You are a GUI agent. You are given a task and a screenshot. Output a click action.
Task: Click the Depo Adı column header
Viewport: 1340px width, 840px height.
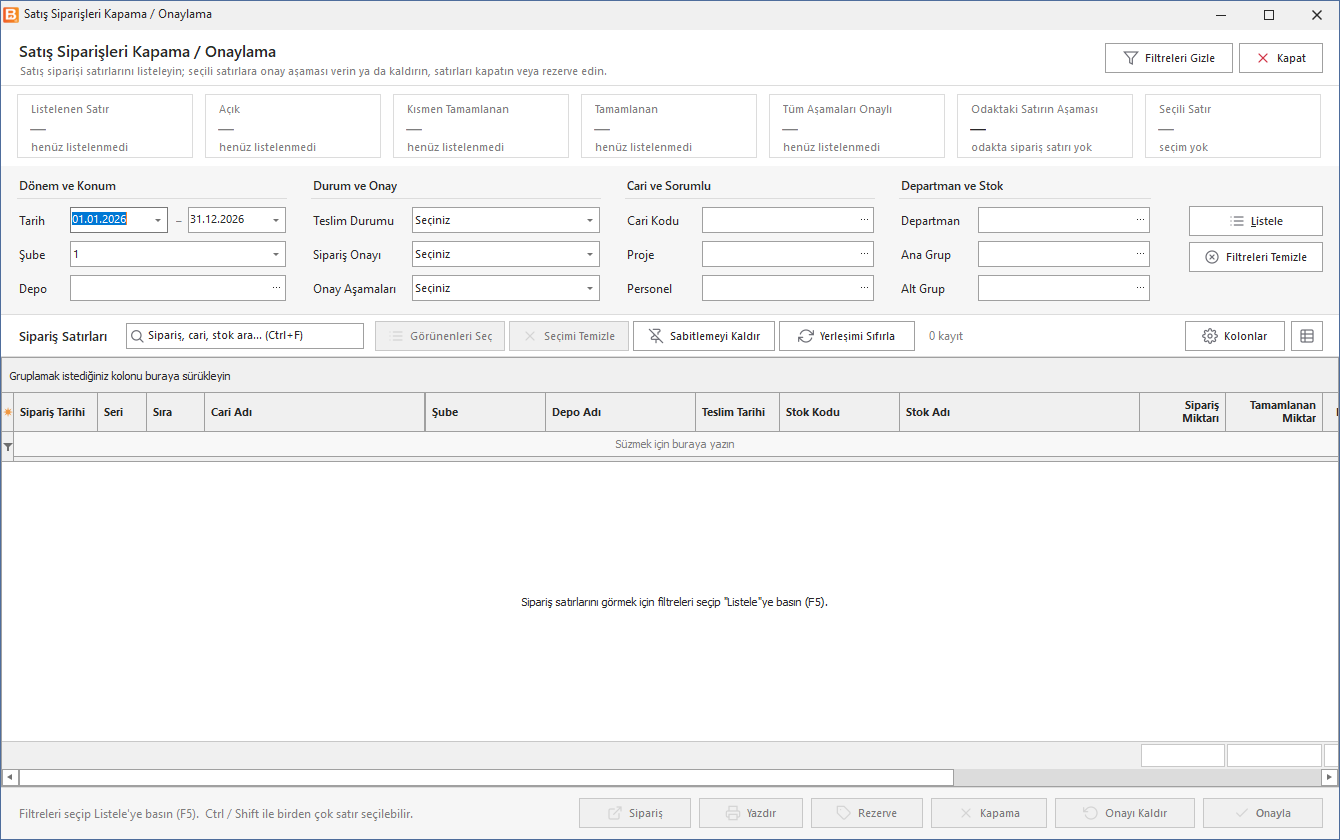point(621,412)
